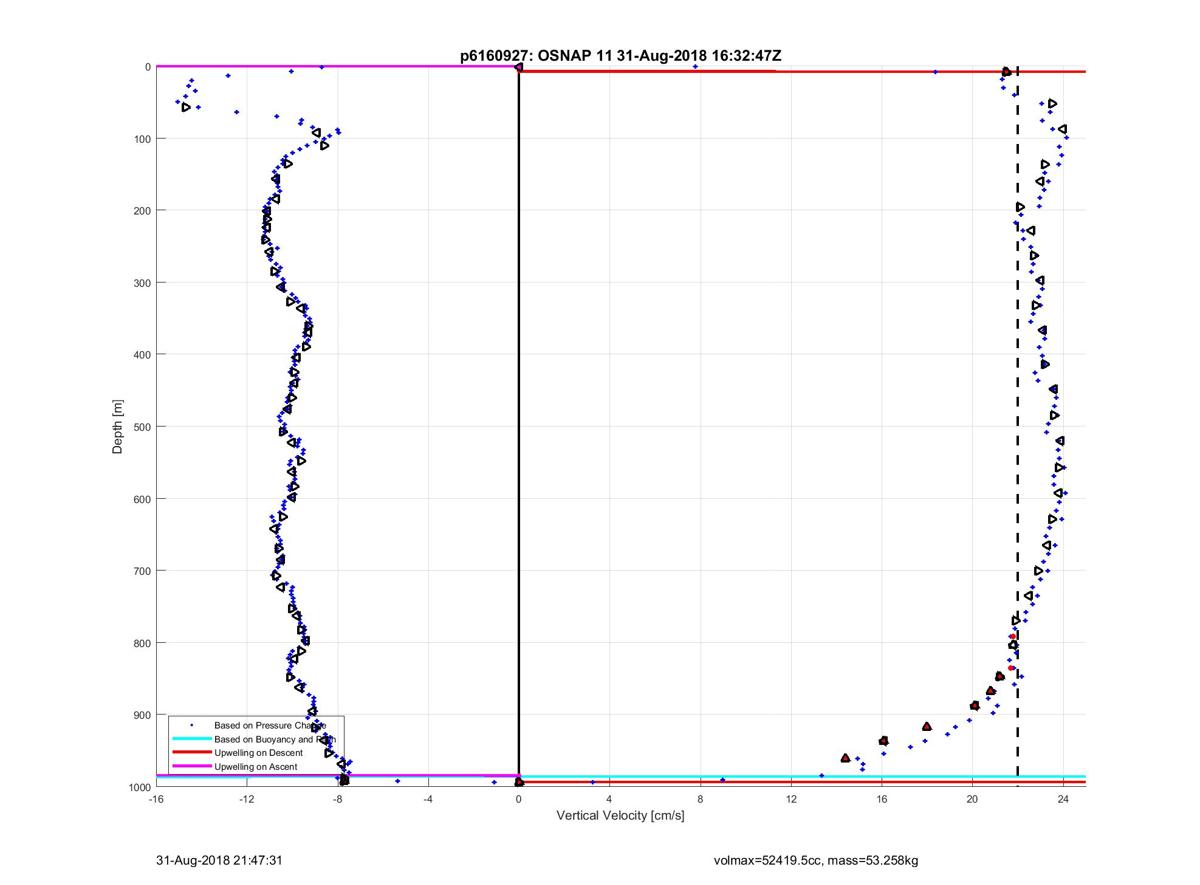Click the depth axis tick label "1000"
This screenshot has width=1200, height=885.
pos(138,787)
